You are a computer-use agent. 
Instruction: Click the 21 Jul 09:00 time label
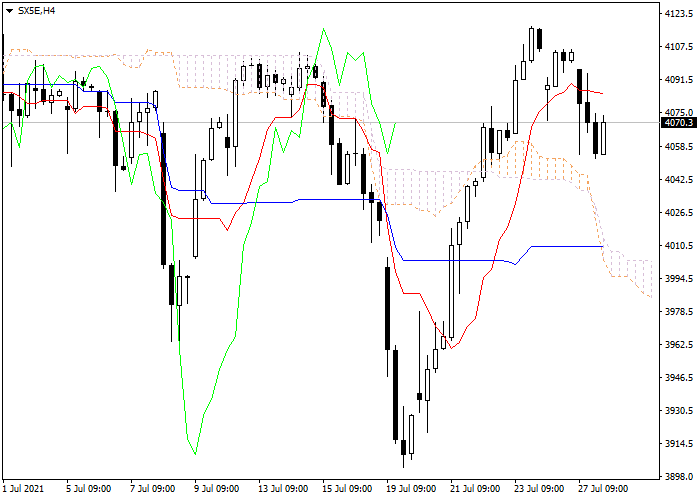click(475, 488)
